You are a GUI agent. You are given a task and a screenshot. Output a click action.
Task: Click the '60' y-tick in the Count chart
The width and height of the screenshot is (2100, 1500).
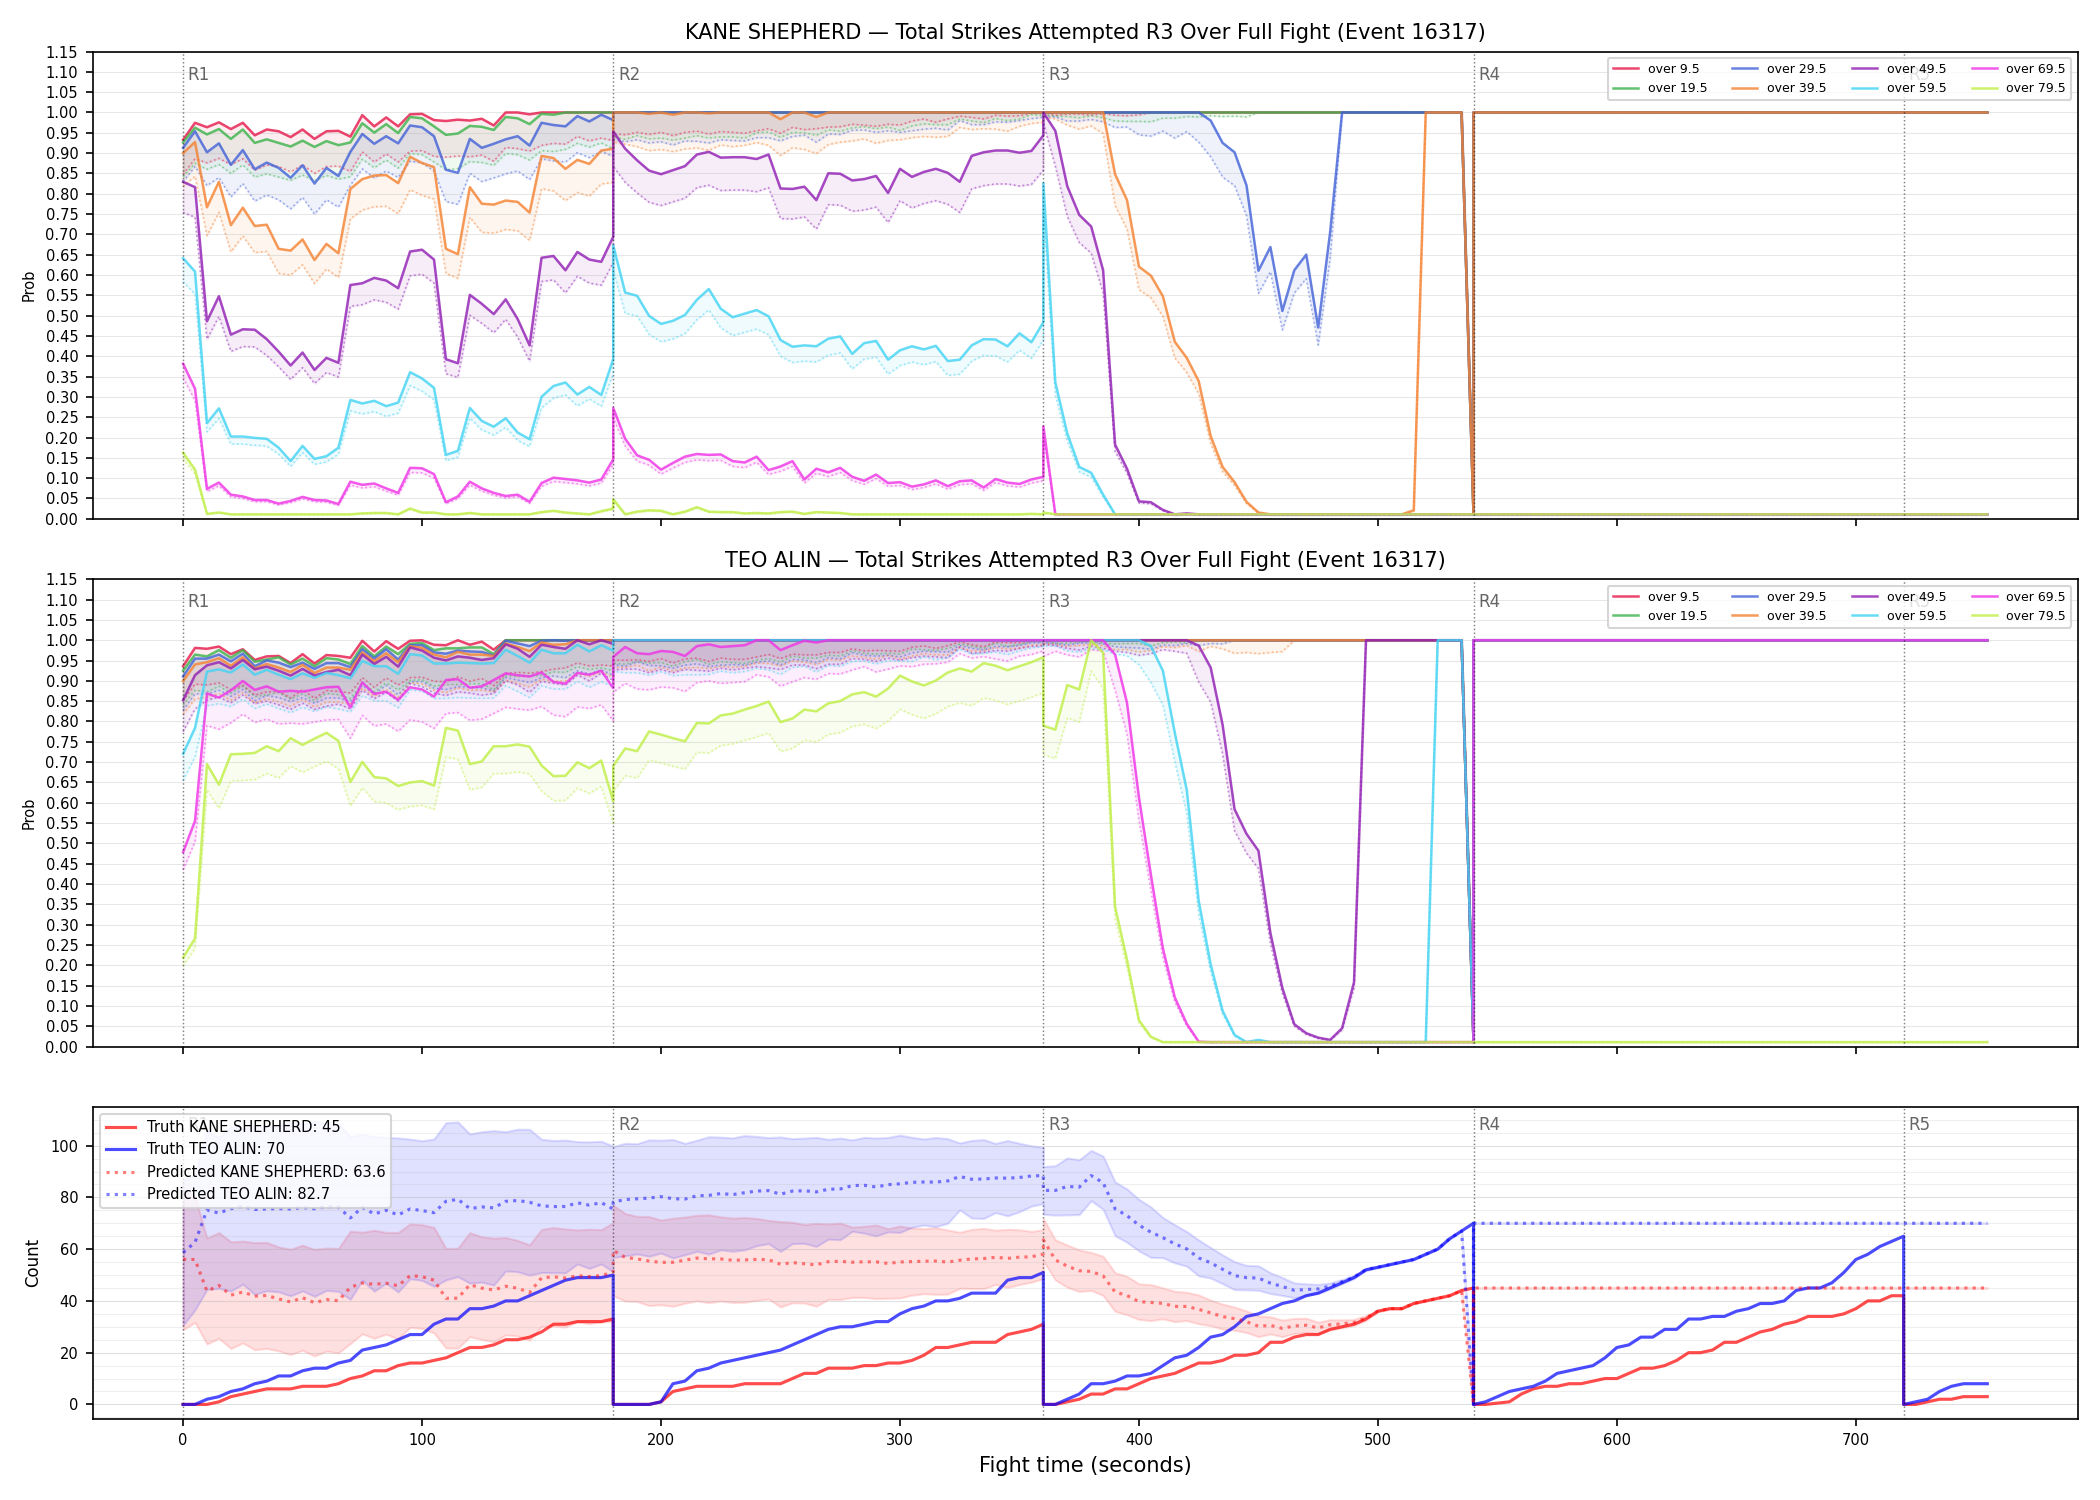pyautogui.click(x=68, y=1249)
